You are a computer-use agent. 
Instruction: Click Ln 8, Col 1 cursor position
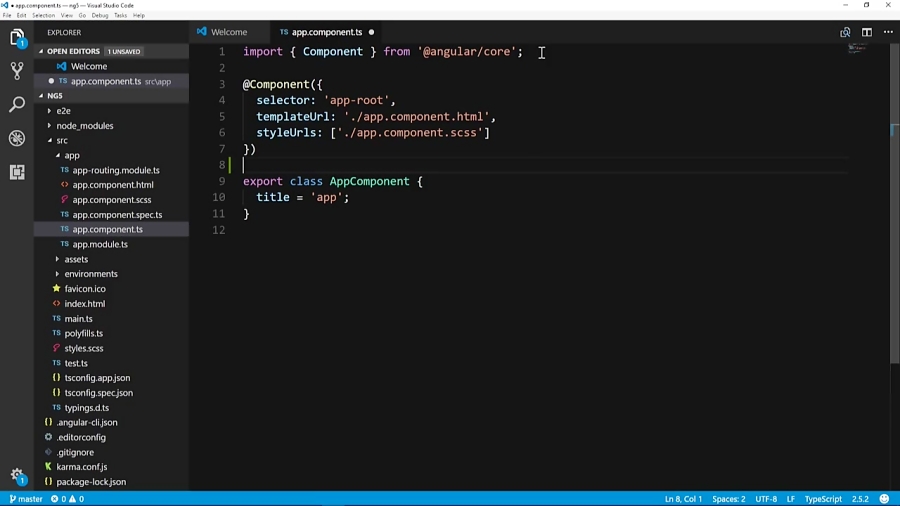(683, 499)
